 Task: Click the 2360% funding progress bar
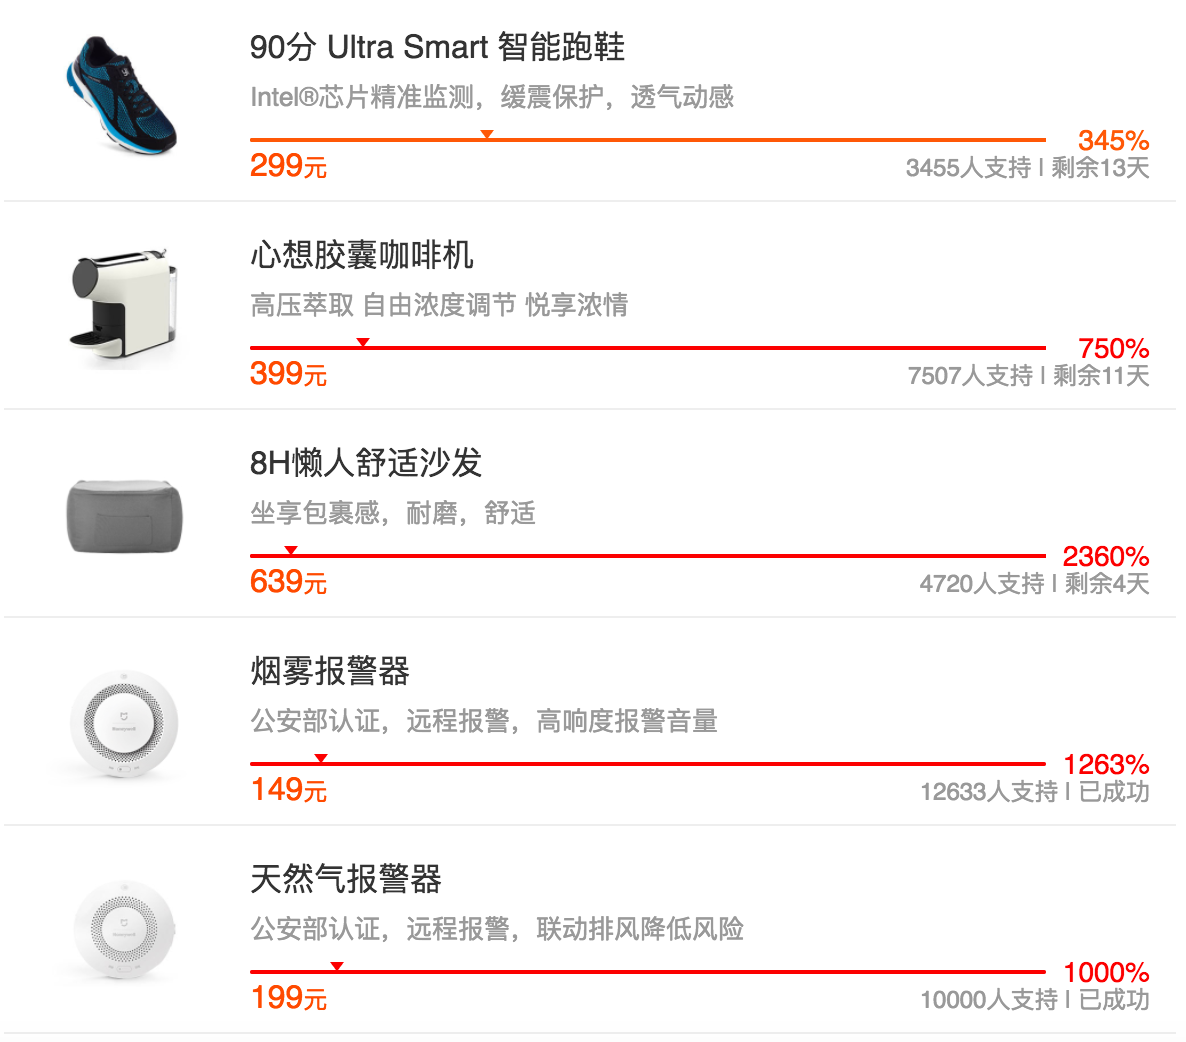coord(647,556)
